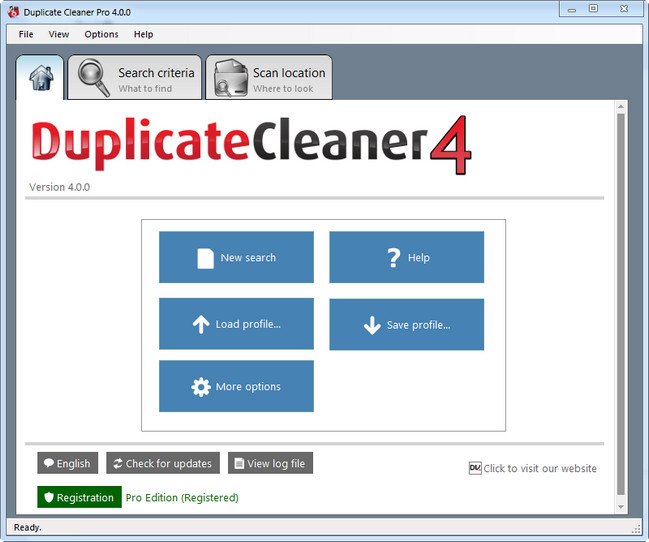Open View log file

tap(270, 463)
